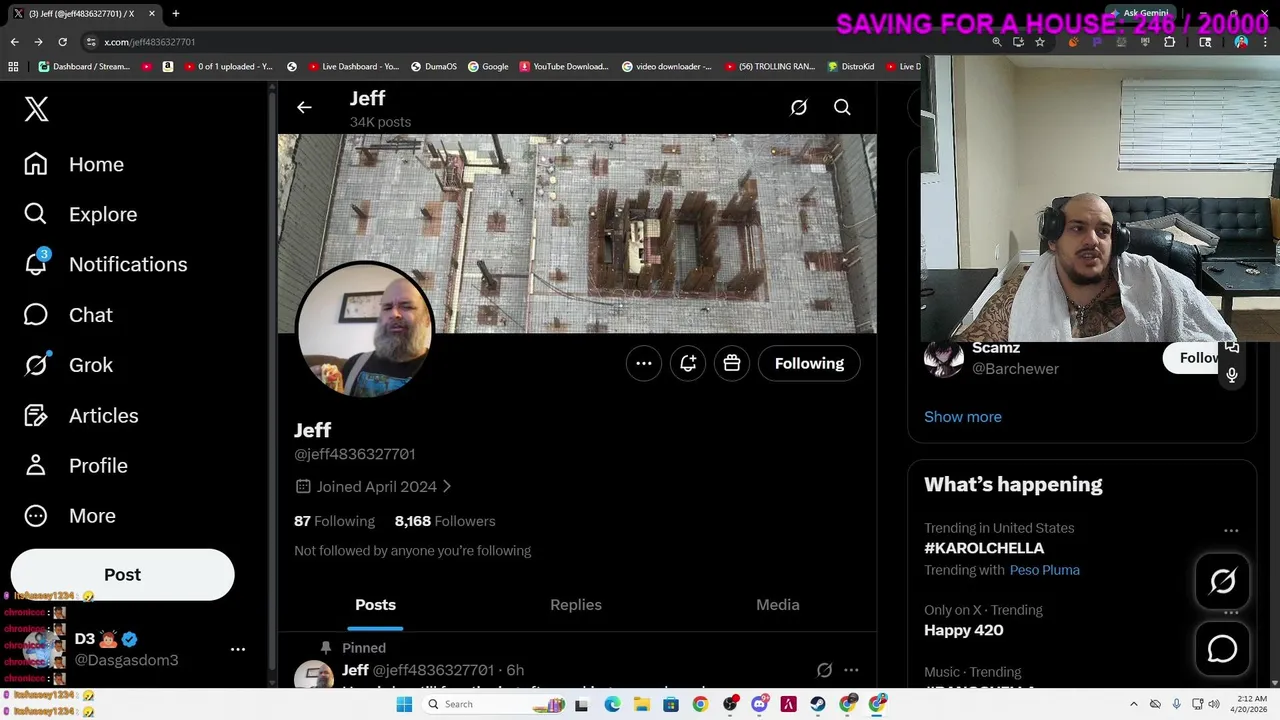Open Jeff's profile picture
Viewport: 1280px width, 720px height.
[365, 330]
